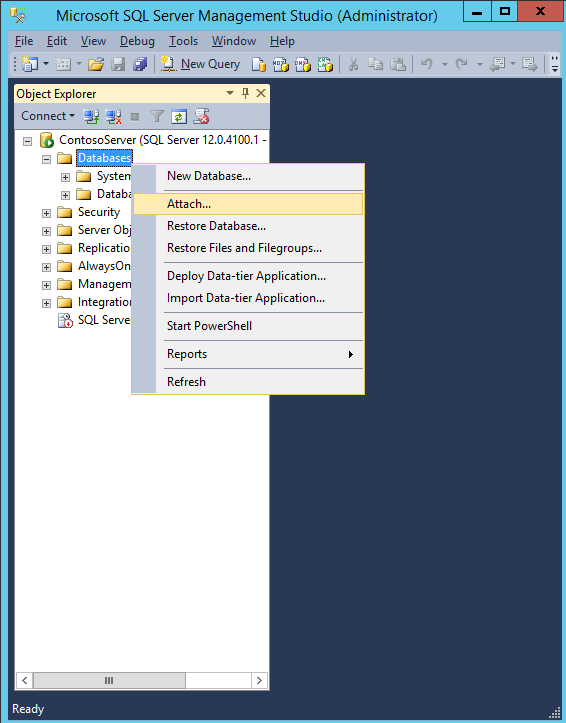Image resolution: width=566 pixels, height=723 pixels.
Task: Click the Activity Monitor script icon
Action: (201, 116)
